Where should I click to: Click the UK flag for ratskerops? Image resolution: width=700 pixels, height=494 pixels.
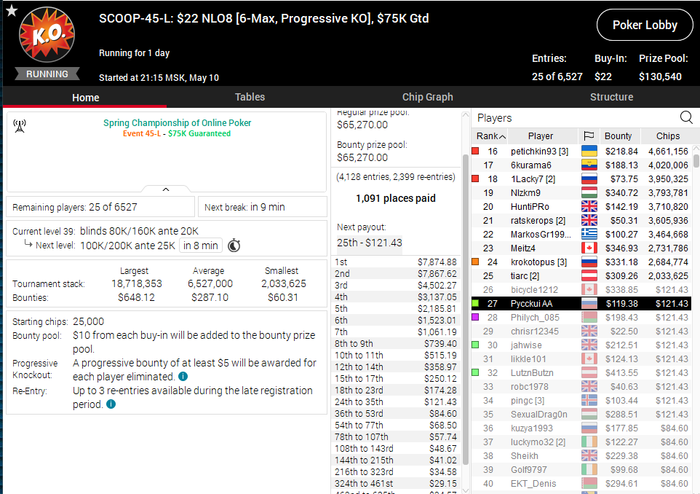click(589, 220)
